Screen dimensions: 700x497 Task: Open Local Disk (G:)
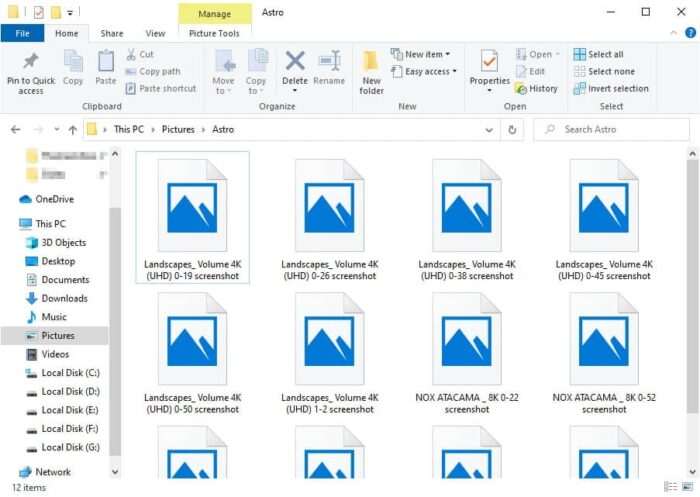pyautogui.click(x=62, y=447)
